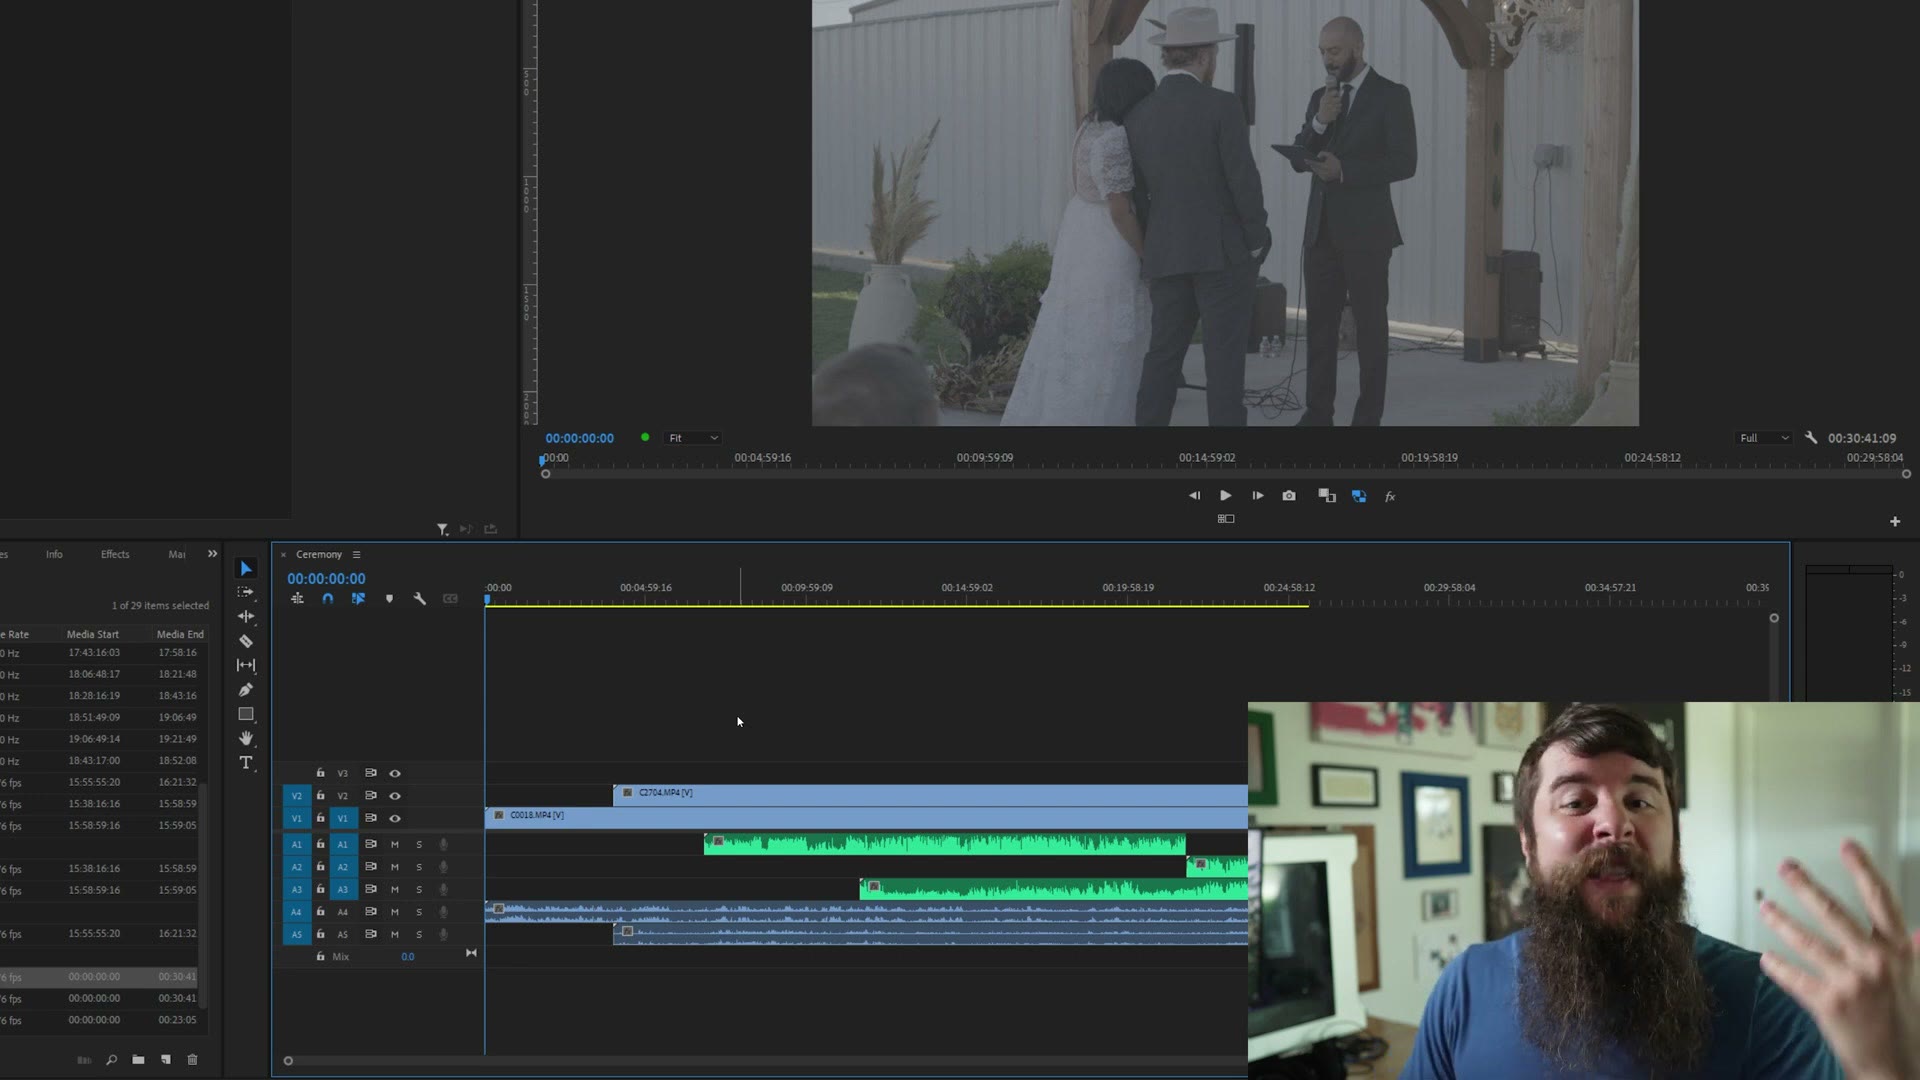Toggle insert sequences as nests icon
Image resolution: width=1920 pixels, height=1080 pixels.
pyautogui.click(x=297, y=598)
